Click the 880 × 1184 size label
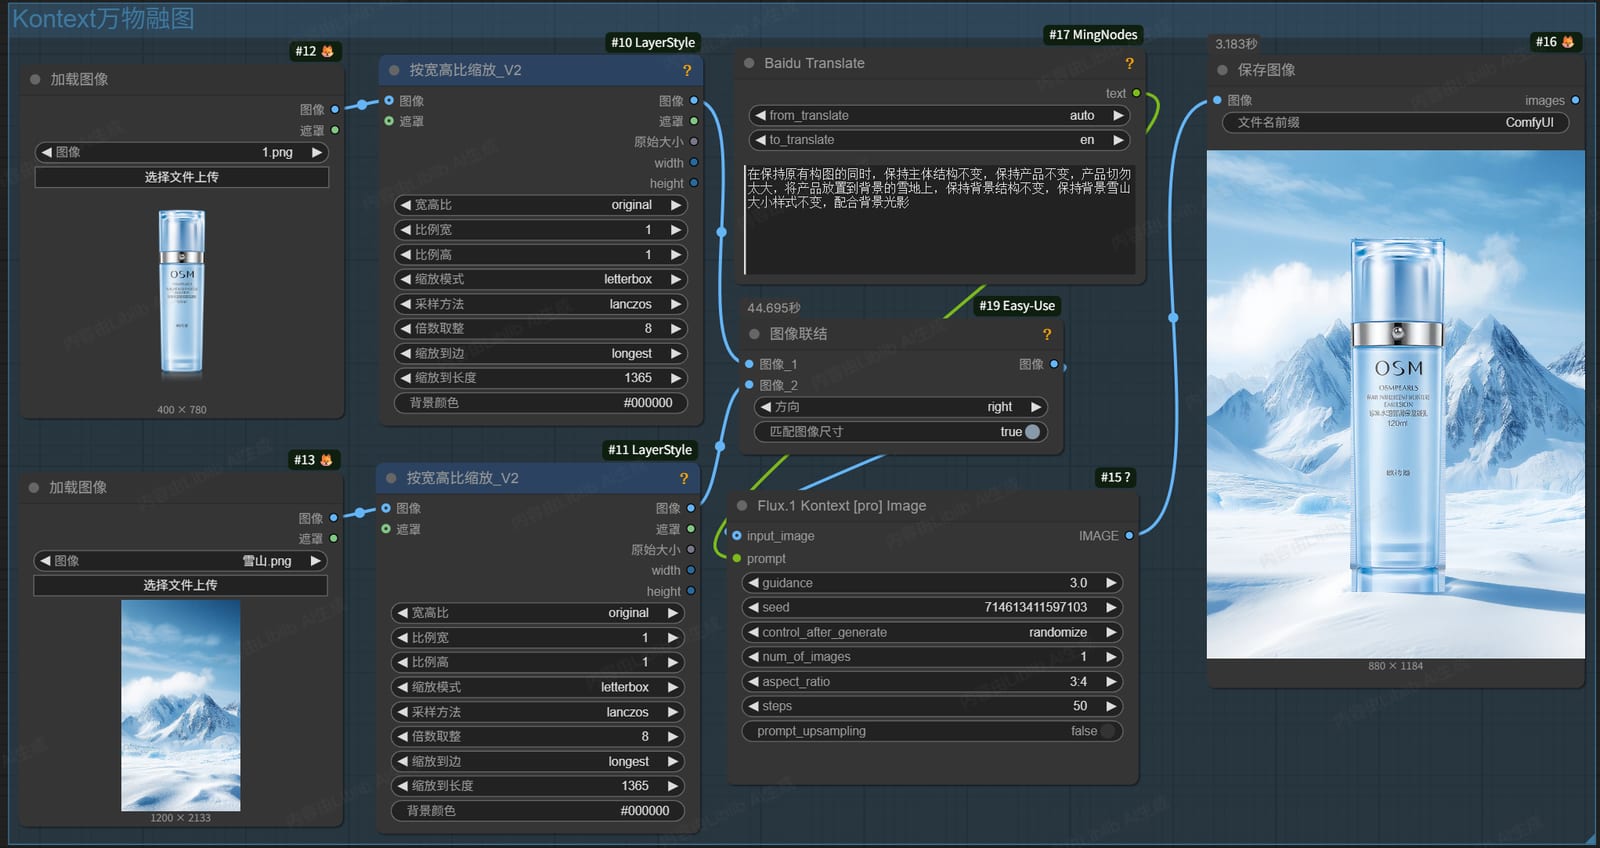This screenshot has width=1600, height=848. point(1395,666)
